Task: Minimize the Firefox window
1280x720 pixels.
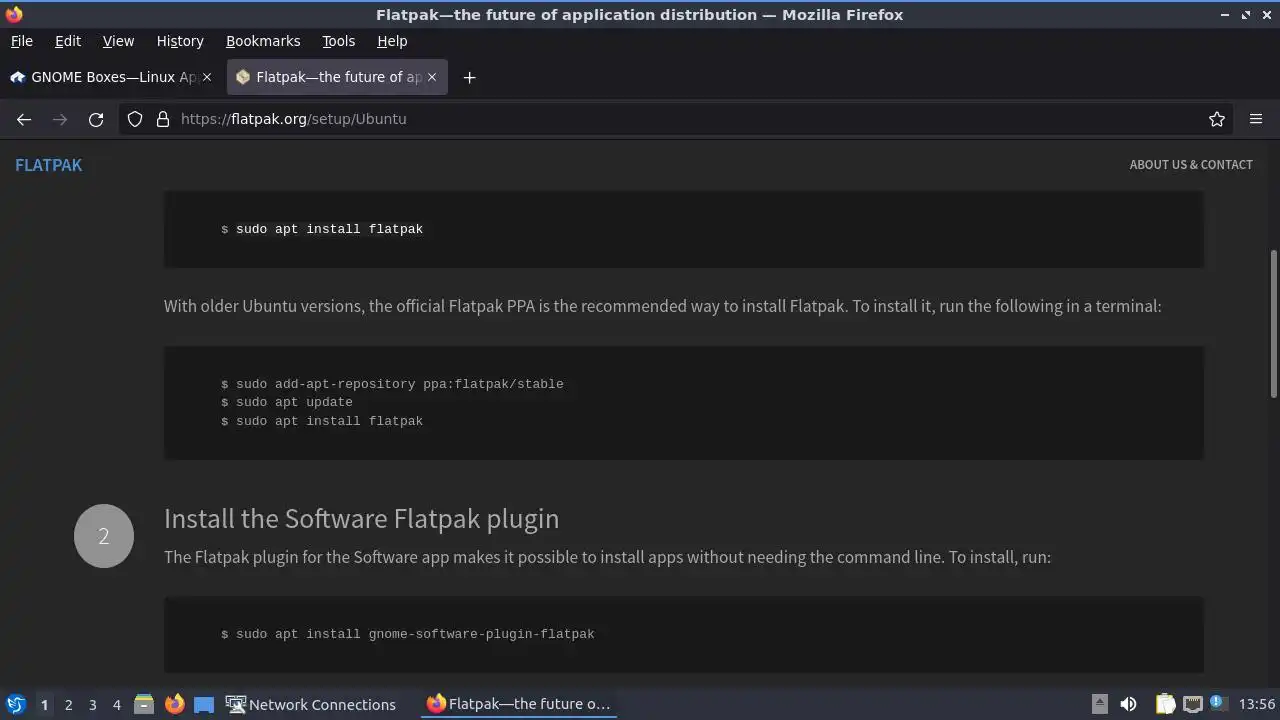Action: click(x=1225, y=15)
